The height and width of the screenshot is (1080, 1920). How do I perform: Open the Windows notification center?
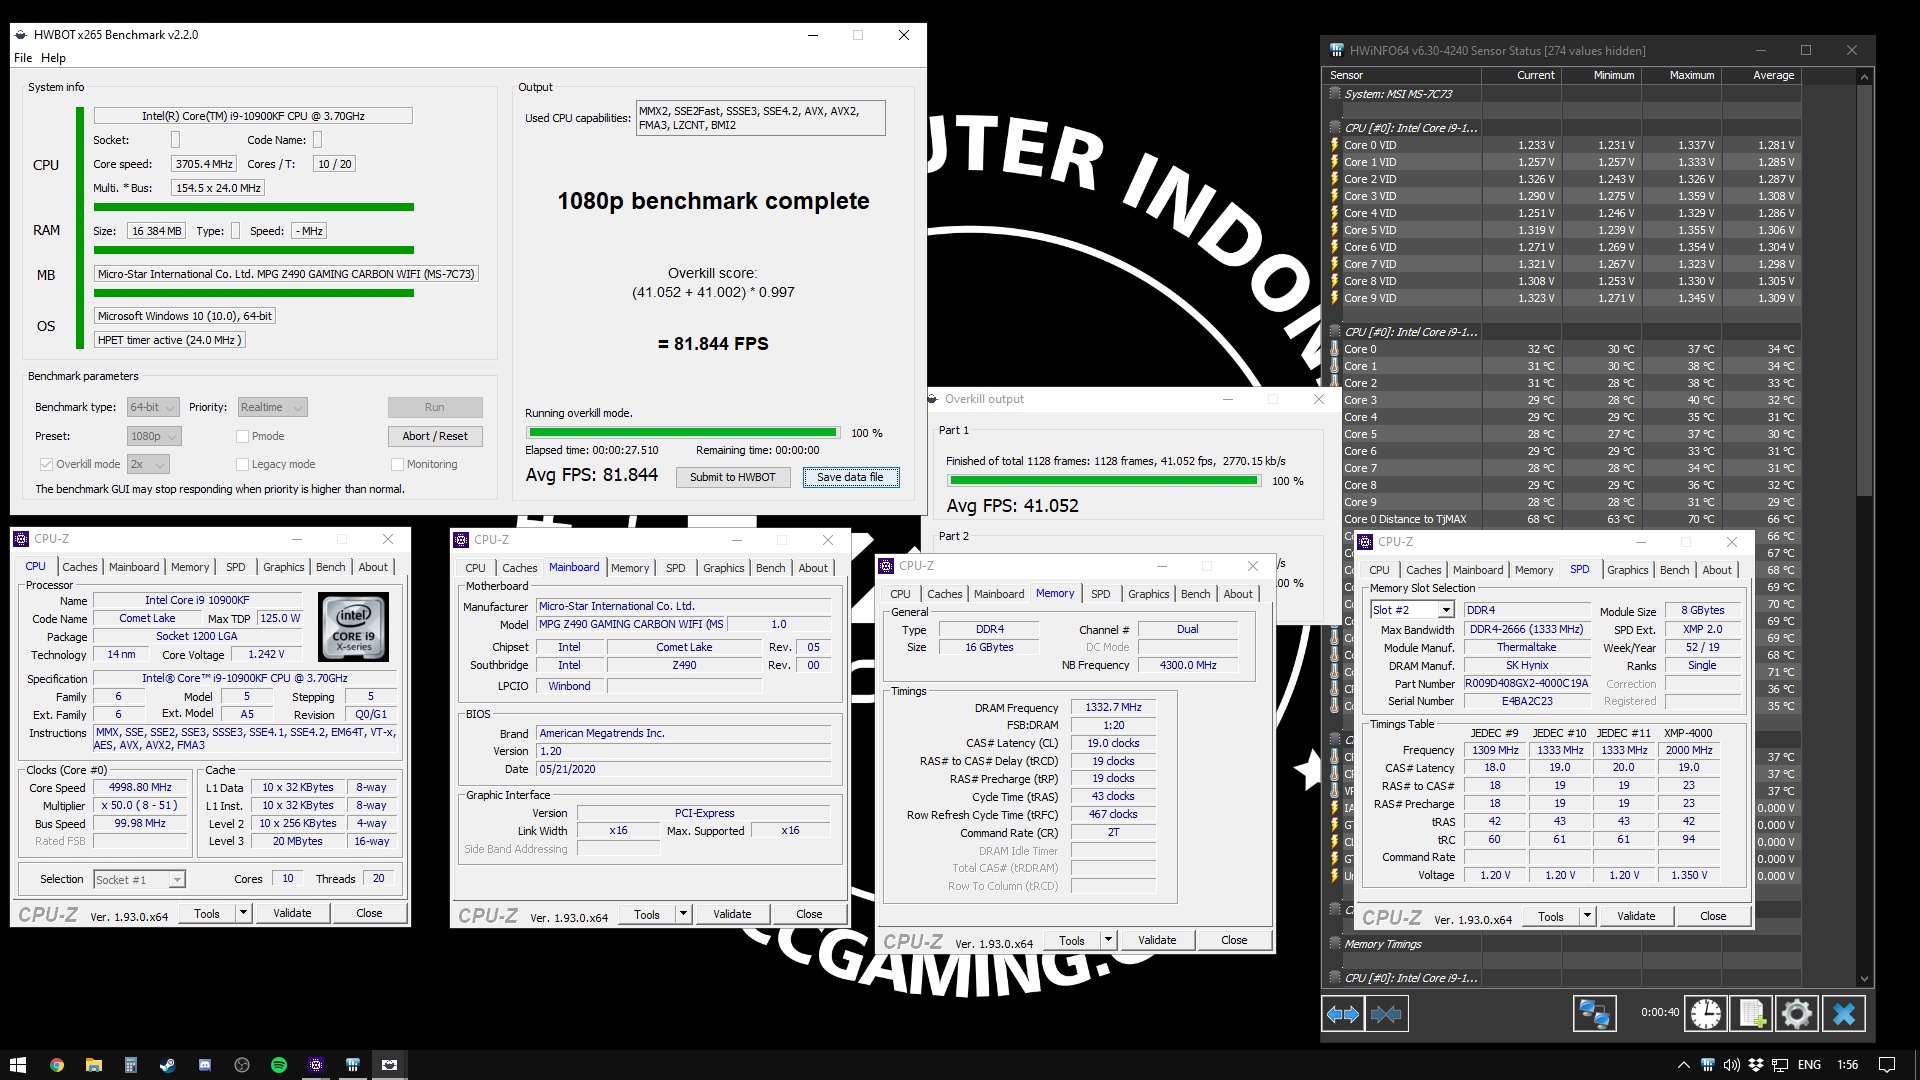point(1887,1065)
